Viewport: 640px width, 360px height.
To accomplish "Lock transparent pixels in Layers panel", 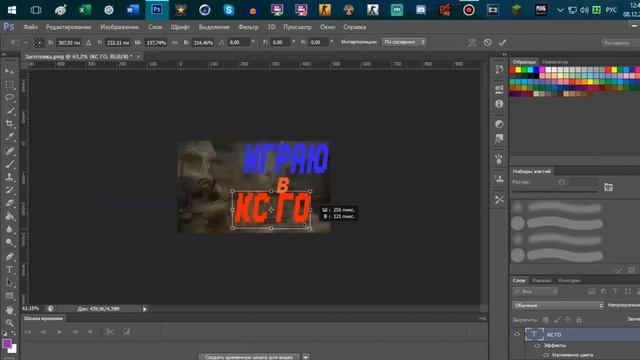I will (546, 320).
